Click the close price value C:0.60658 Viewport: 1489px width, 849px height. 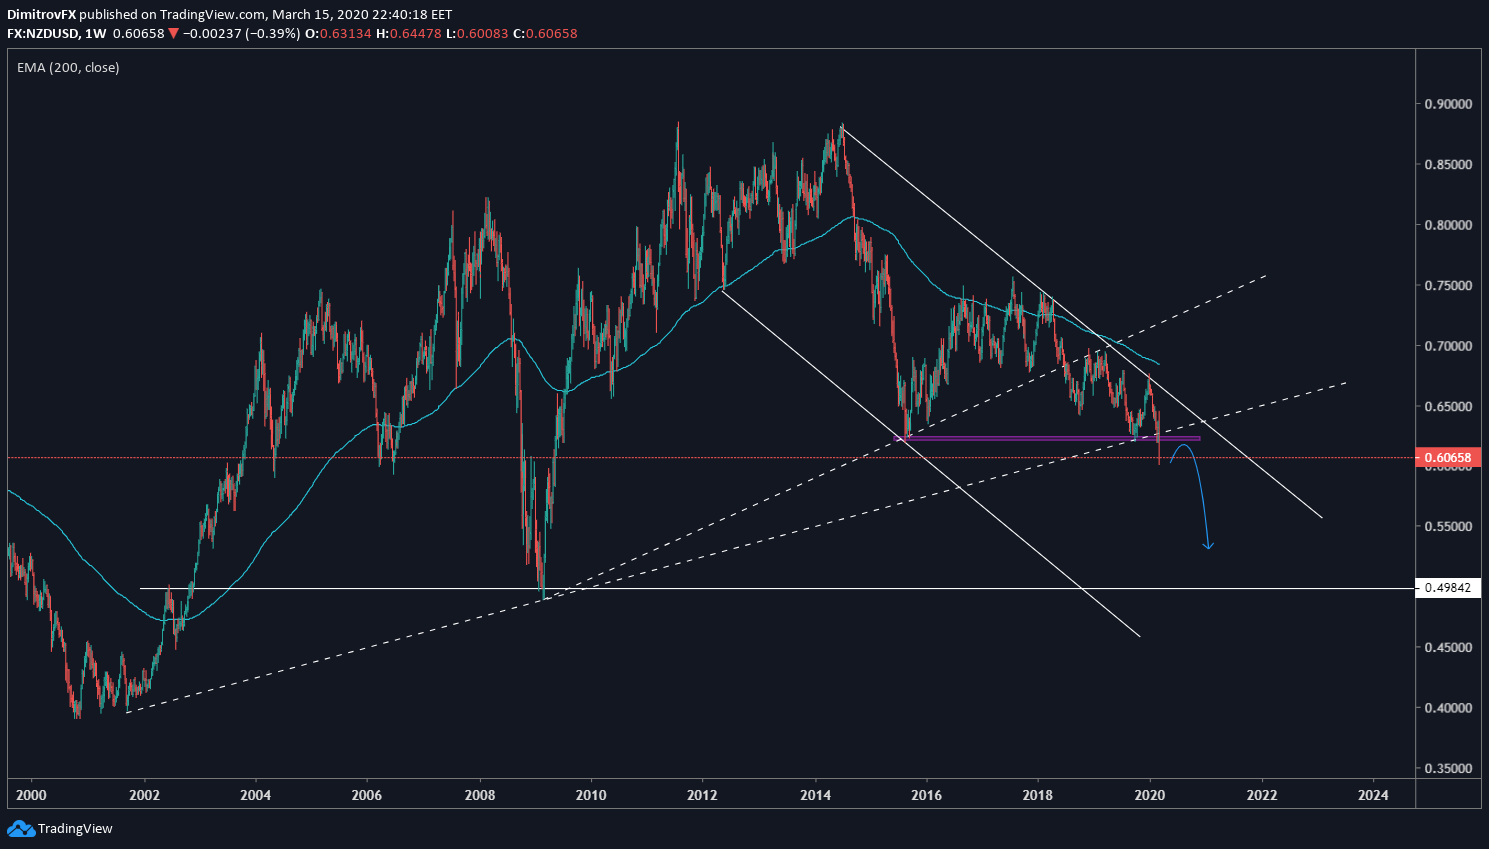(x=545, y=33)
